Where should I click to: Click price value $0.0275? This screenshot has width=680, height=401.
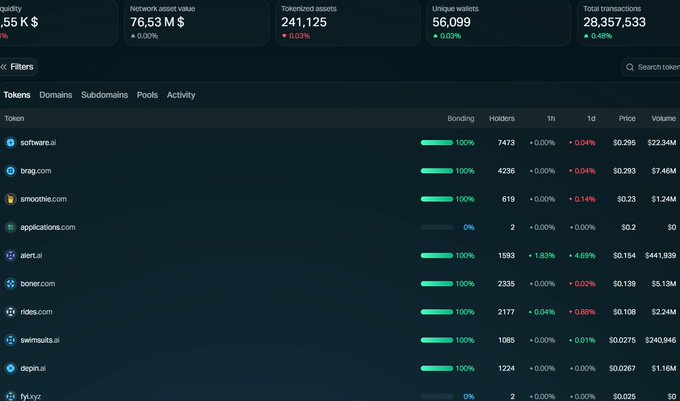tap(622, 340)
